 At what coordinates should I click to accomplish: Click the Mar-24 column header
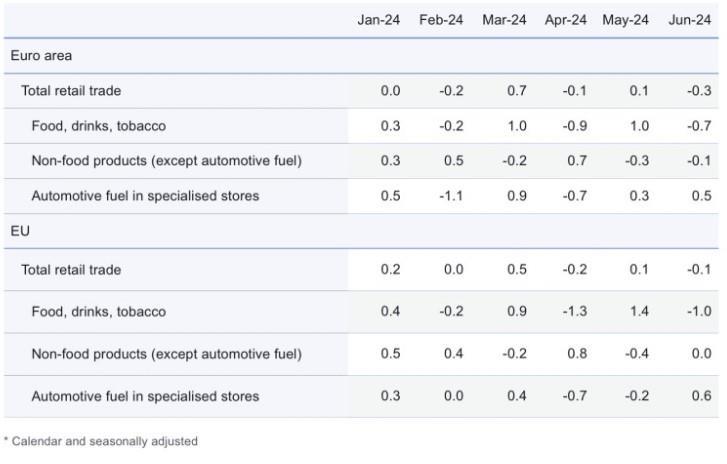click(504, 20)
